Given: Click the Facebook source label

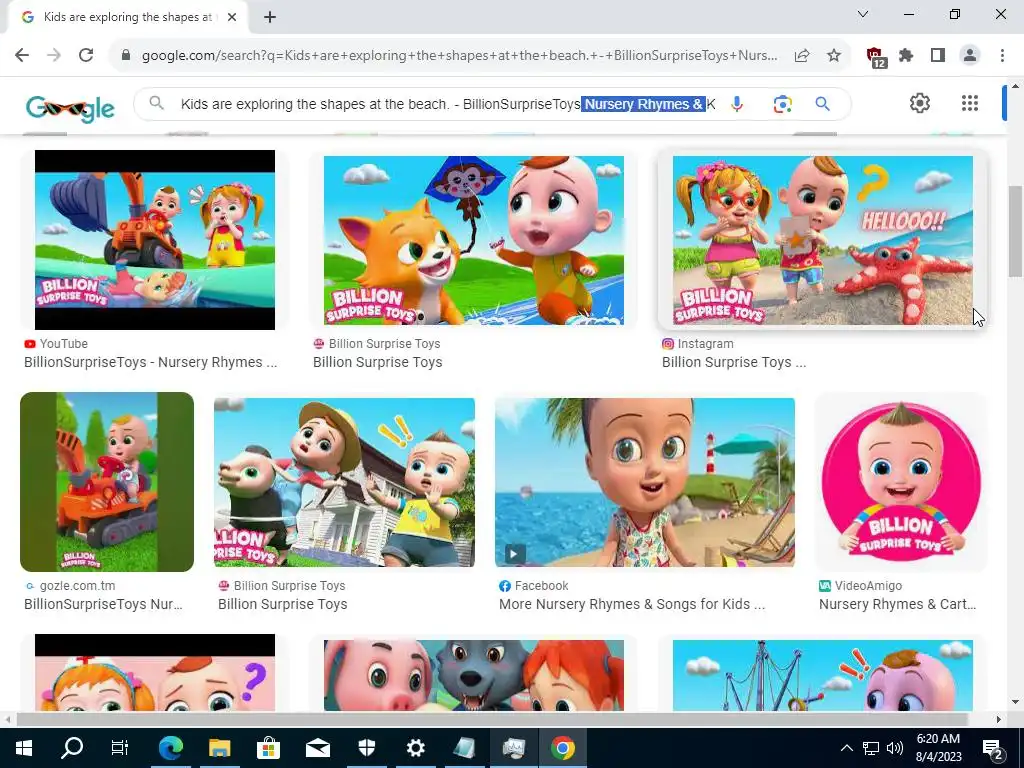Looking at the screenshot, I should click(x=541, y=586).
